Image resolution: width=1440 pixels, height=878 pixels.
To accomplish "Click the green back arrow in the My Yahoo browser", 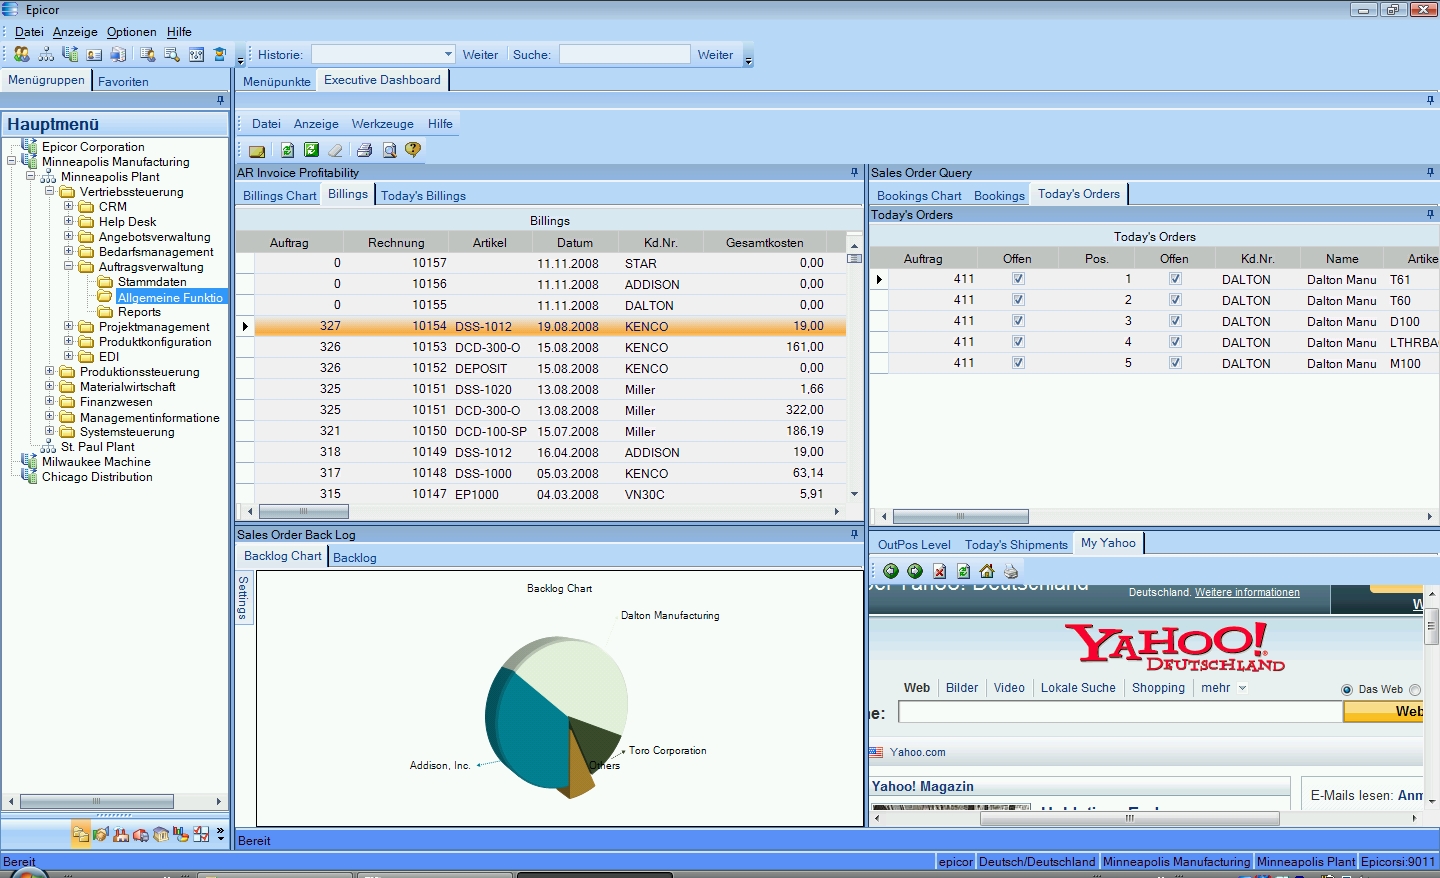I will (891, 571).
